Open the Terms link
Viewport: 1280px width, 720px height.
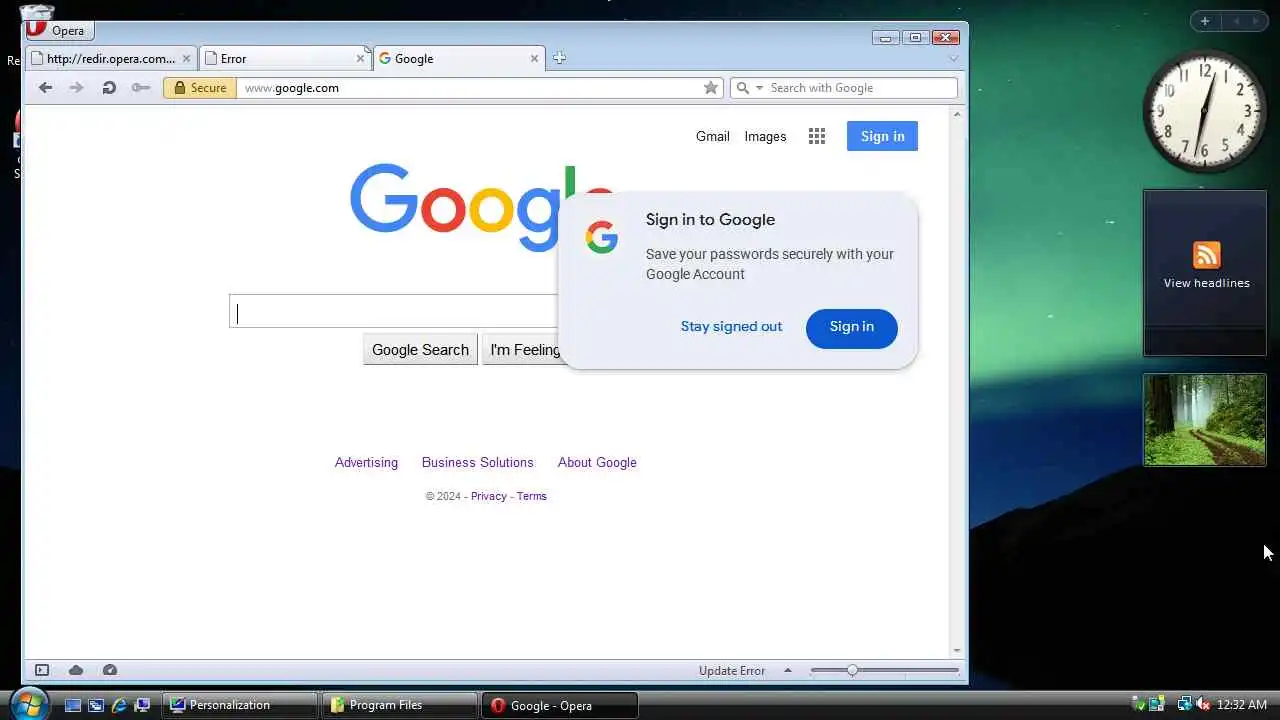coord(532,496)
